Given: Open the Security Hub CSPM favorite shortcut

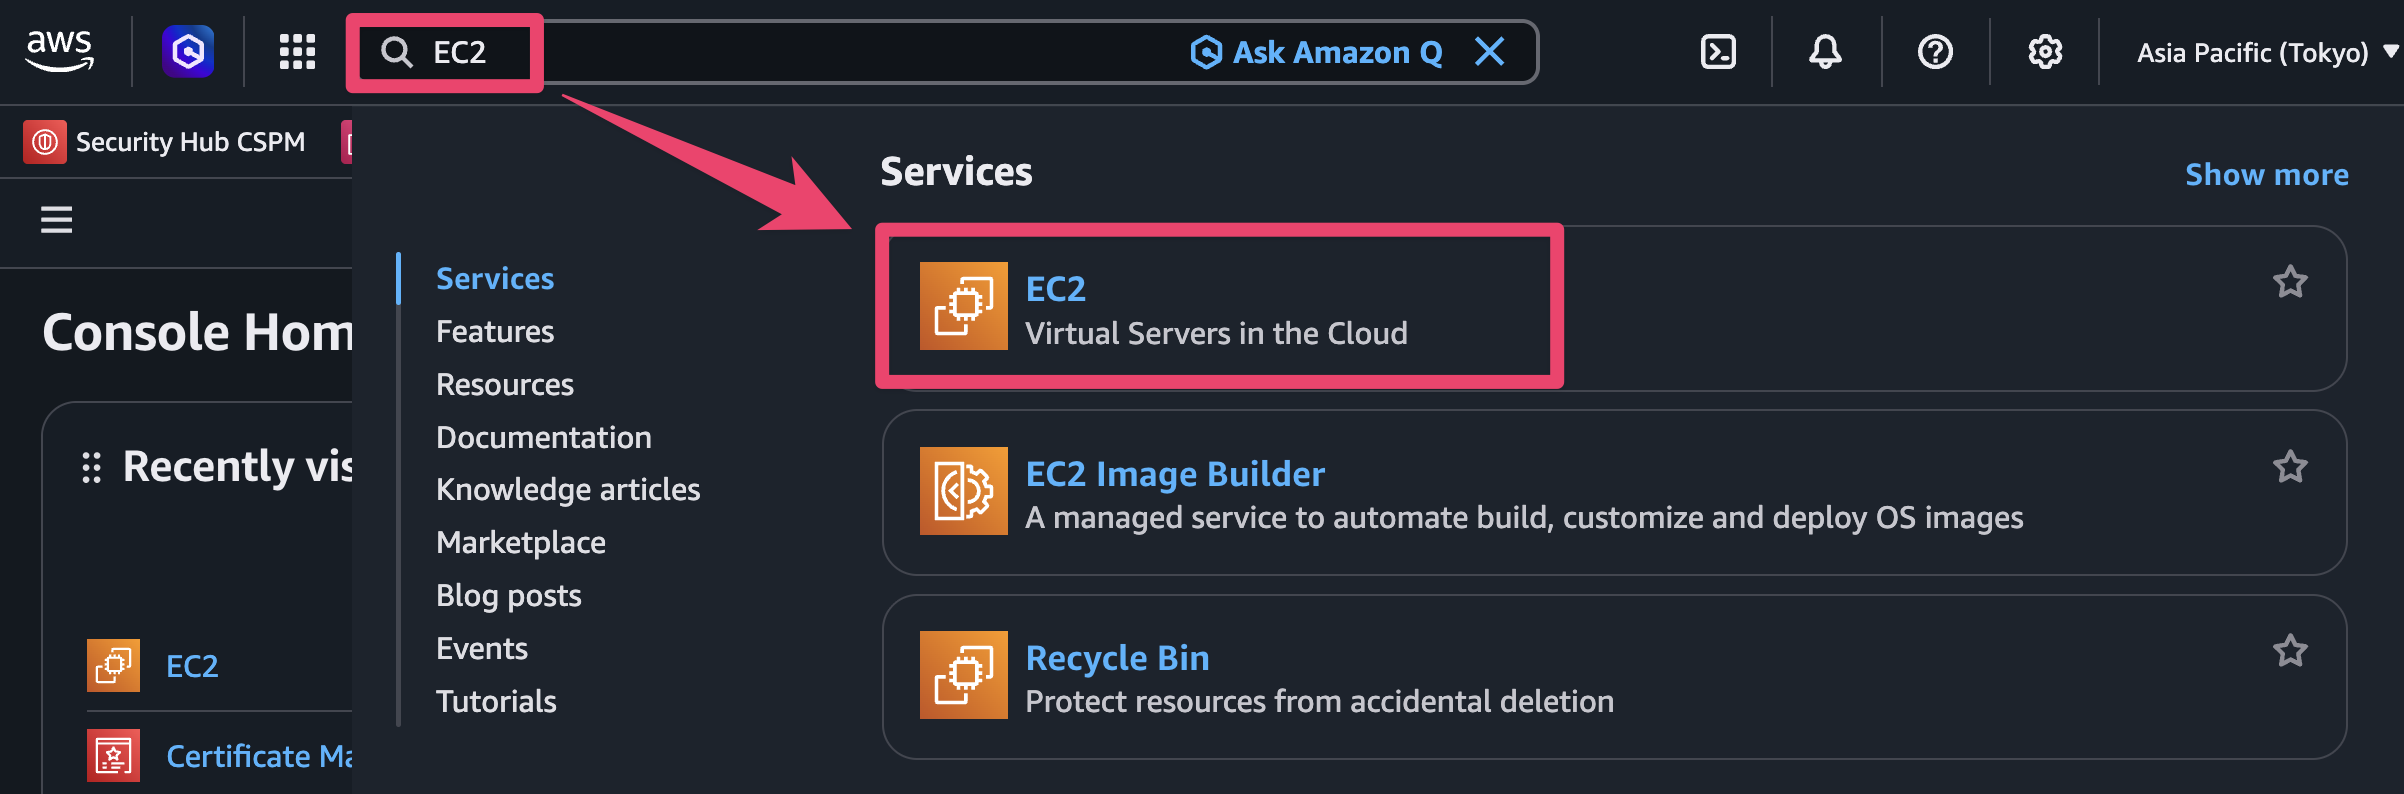Looking at the screenshot, I should 166,142.
